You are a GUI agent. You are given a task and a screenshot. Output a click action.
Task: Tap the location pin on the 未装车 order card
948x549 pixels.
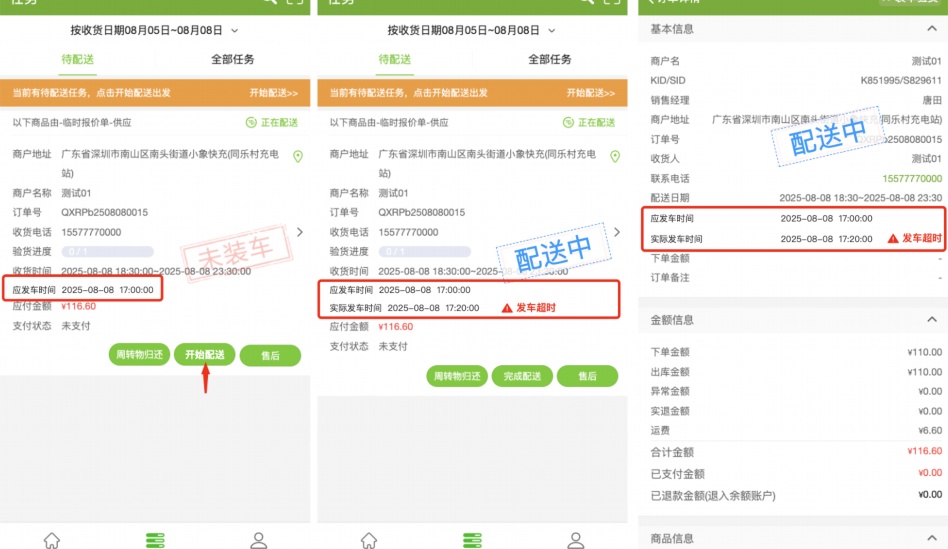[x=297, y=157]
